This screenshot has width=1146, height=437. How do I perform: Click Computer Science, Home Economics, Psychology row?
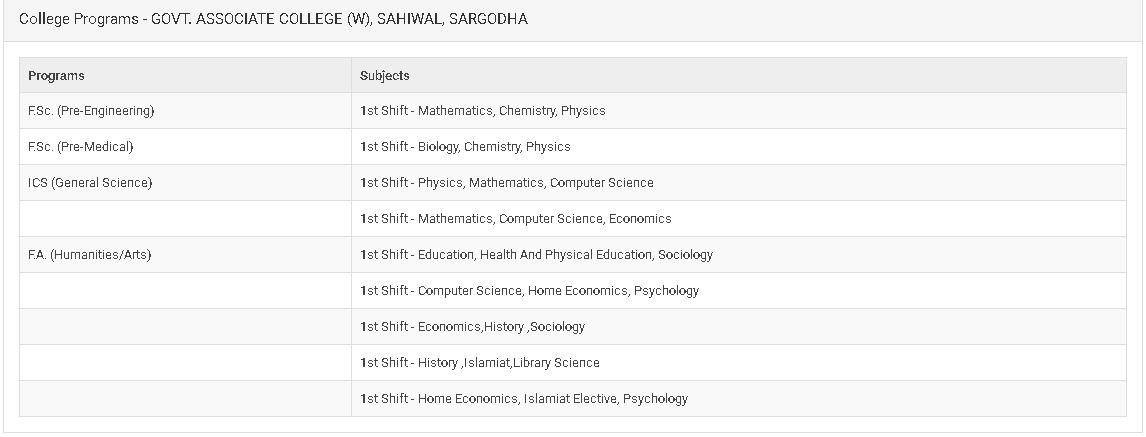pyautogui.click(x=530, y=291)
